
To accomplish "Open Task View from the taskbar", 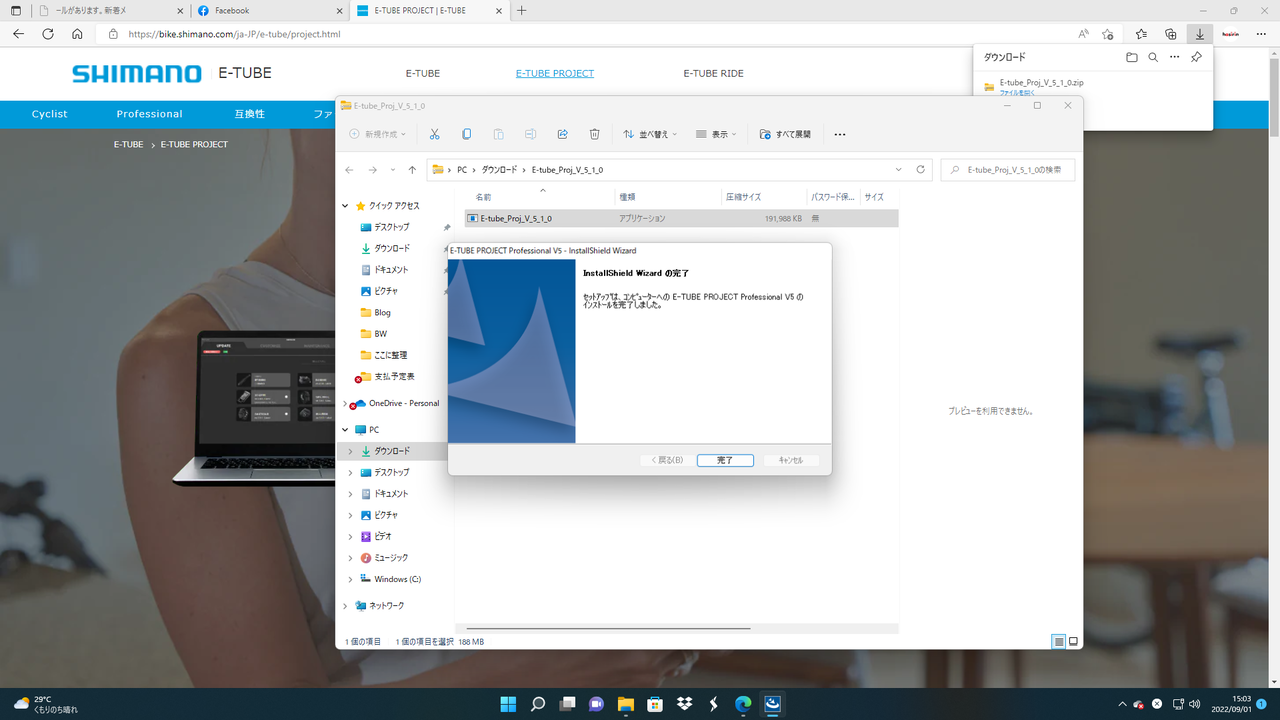I will pyautogui.click(x=567, y=704).
